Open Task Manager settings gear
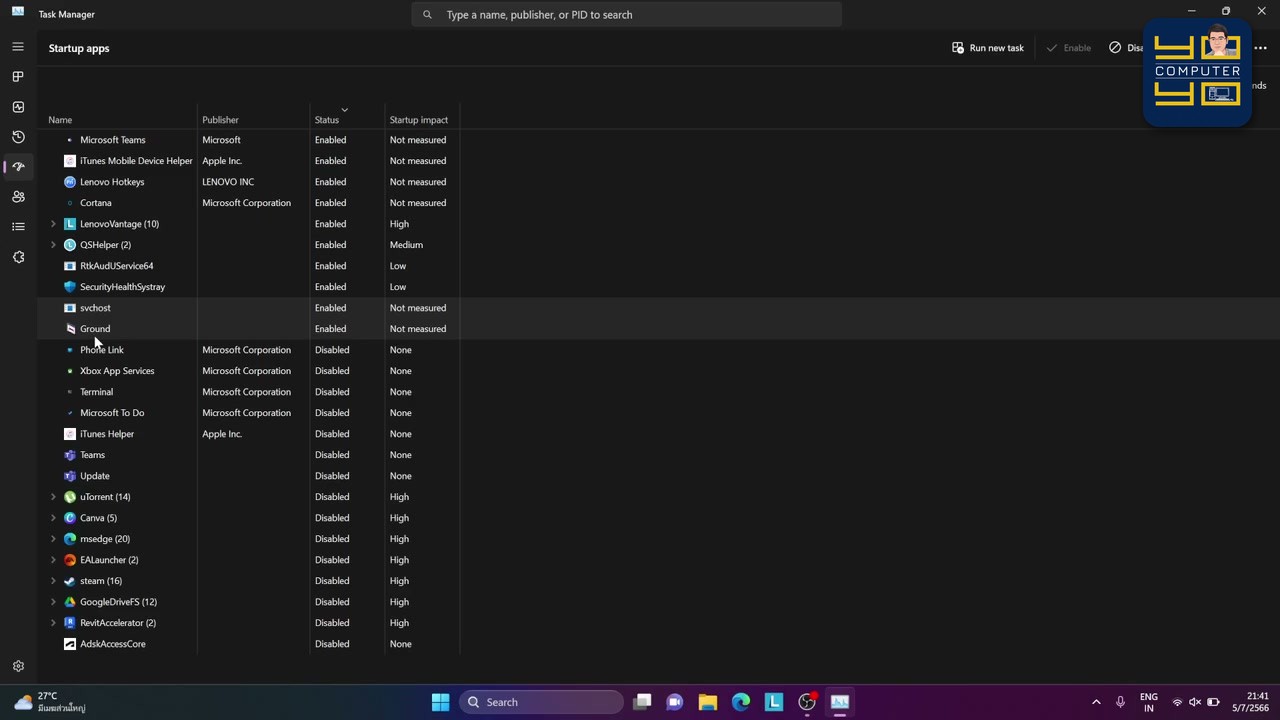The width and height of the screenshot is (1280, 720). point(18,666)
